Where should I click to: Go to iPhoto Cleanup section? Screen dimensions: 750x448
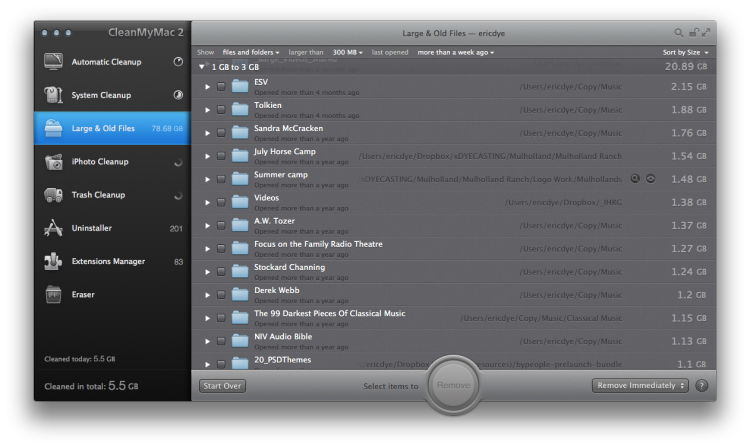[x=112, y=162]
